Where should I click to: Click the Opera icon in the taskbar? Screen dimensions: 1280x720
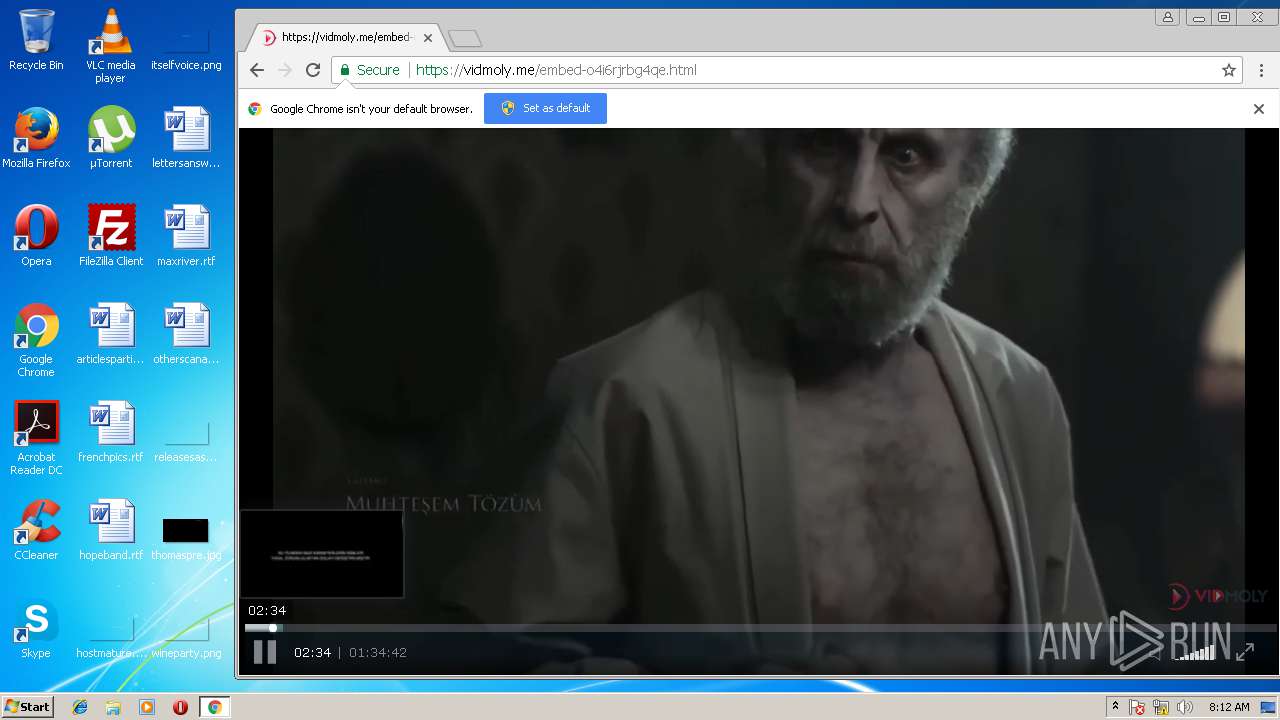tap(180, 707)
